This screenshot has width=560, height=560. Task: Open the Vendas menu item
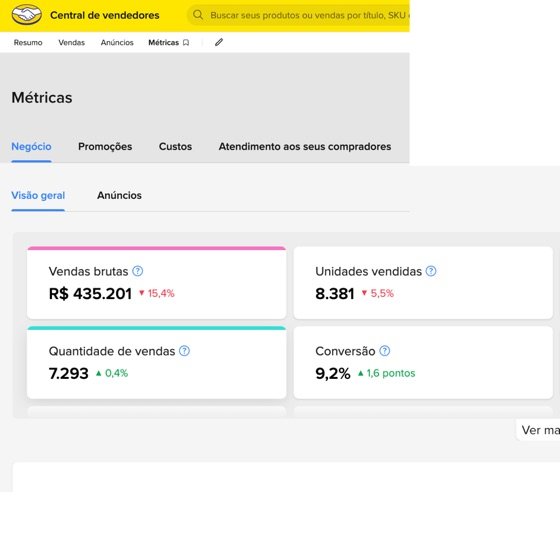(71, 42)
